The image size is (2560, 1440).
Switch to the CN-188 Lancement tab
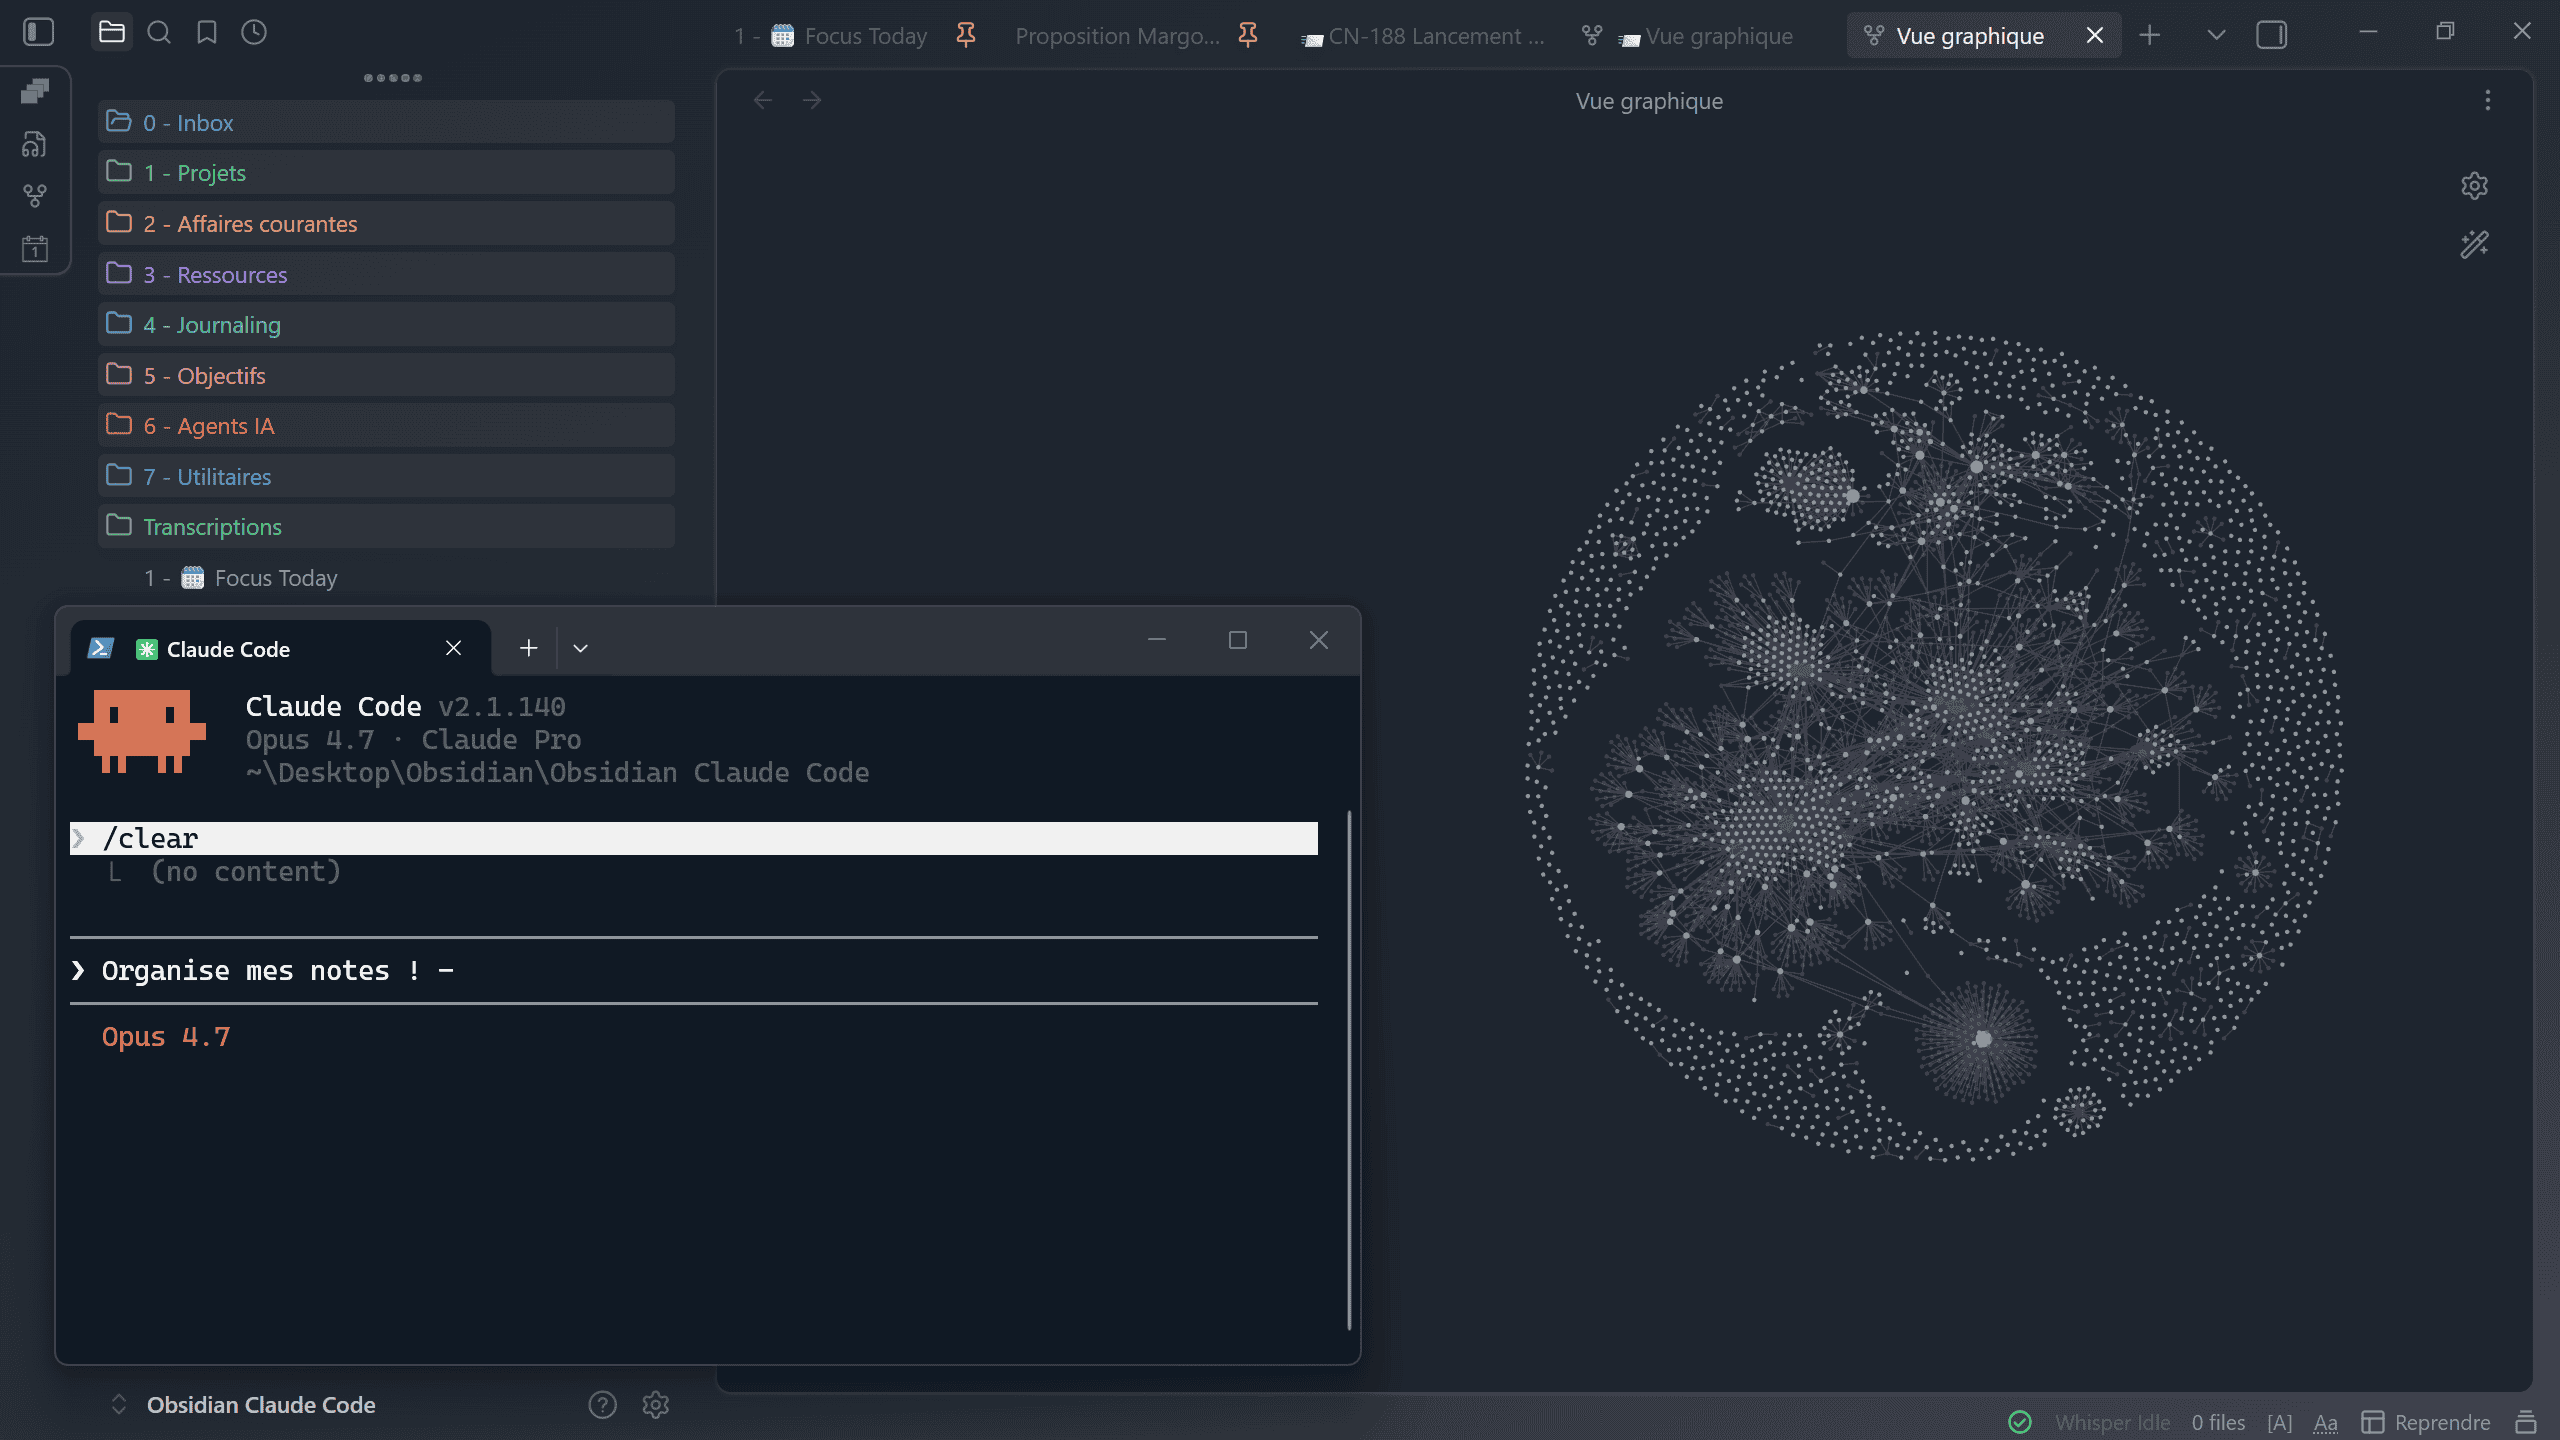(x=1422, y=36)
